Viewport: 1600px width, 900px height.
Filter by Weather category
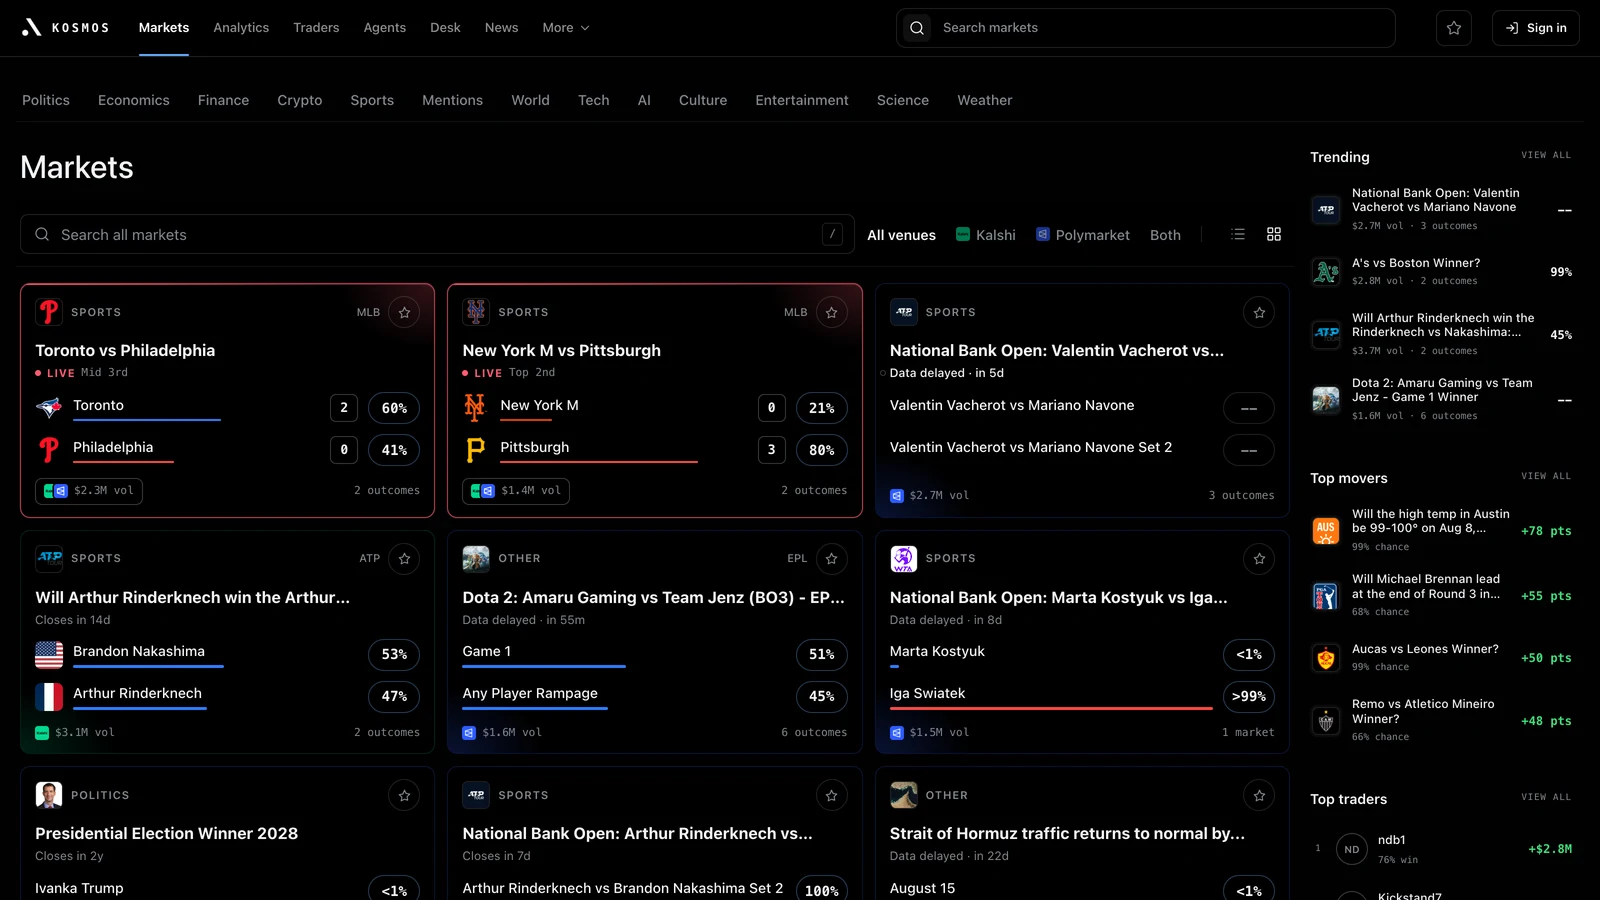pos(985,100)
